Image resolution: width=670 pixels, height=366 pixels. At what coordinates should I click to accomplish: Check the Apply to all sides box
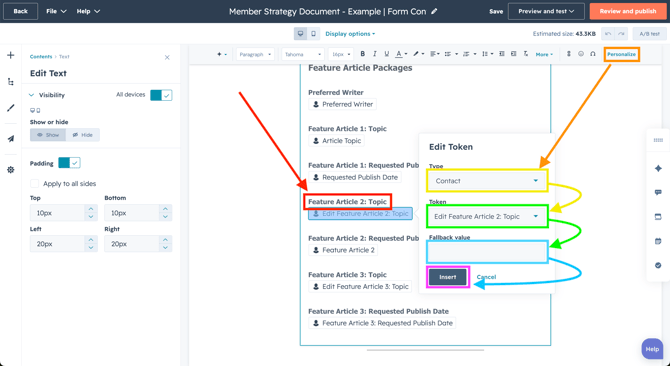(34, 184)
